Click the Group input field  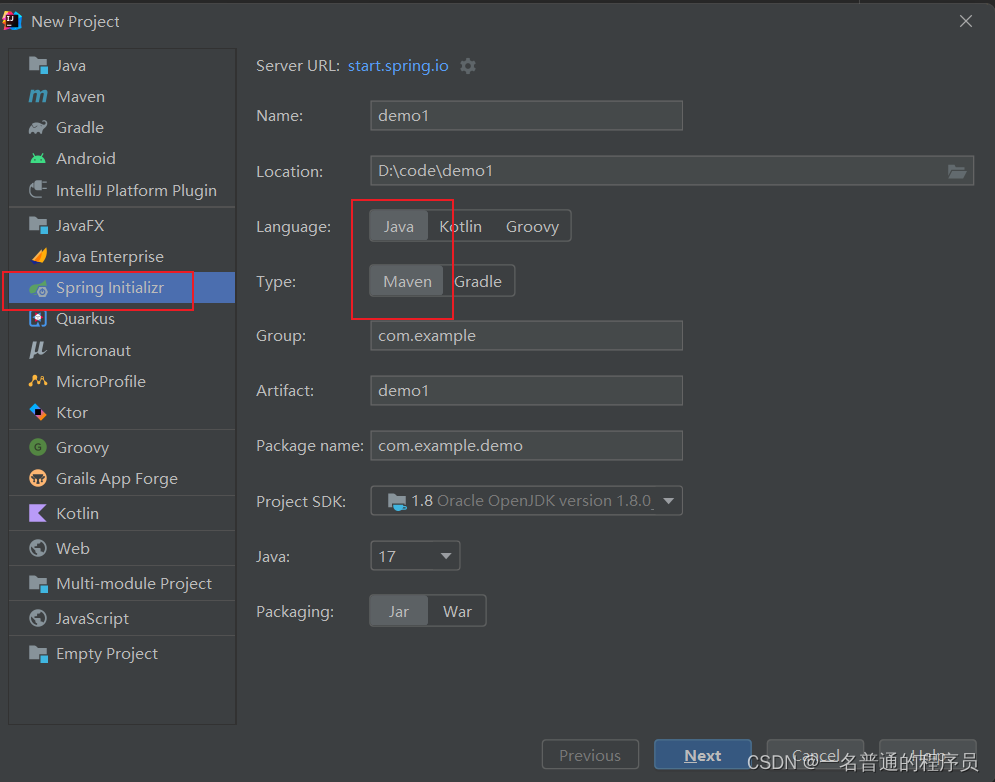click(x=526, y=335)
